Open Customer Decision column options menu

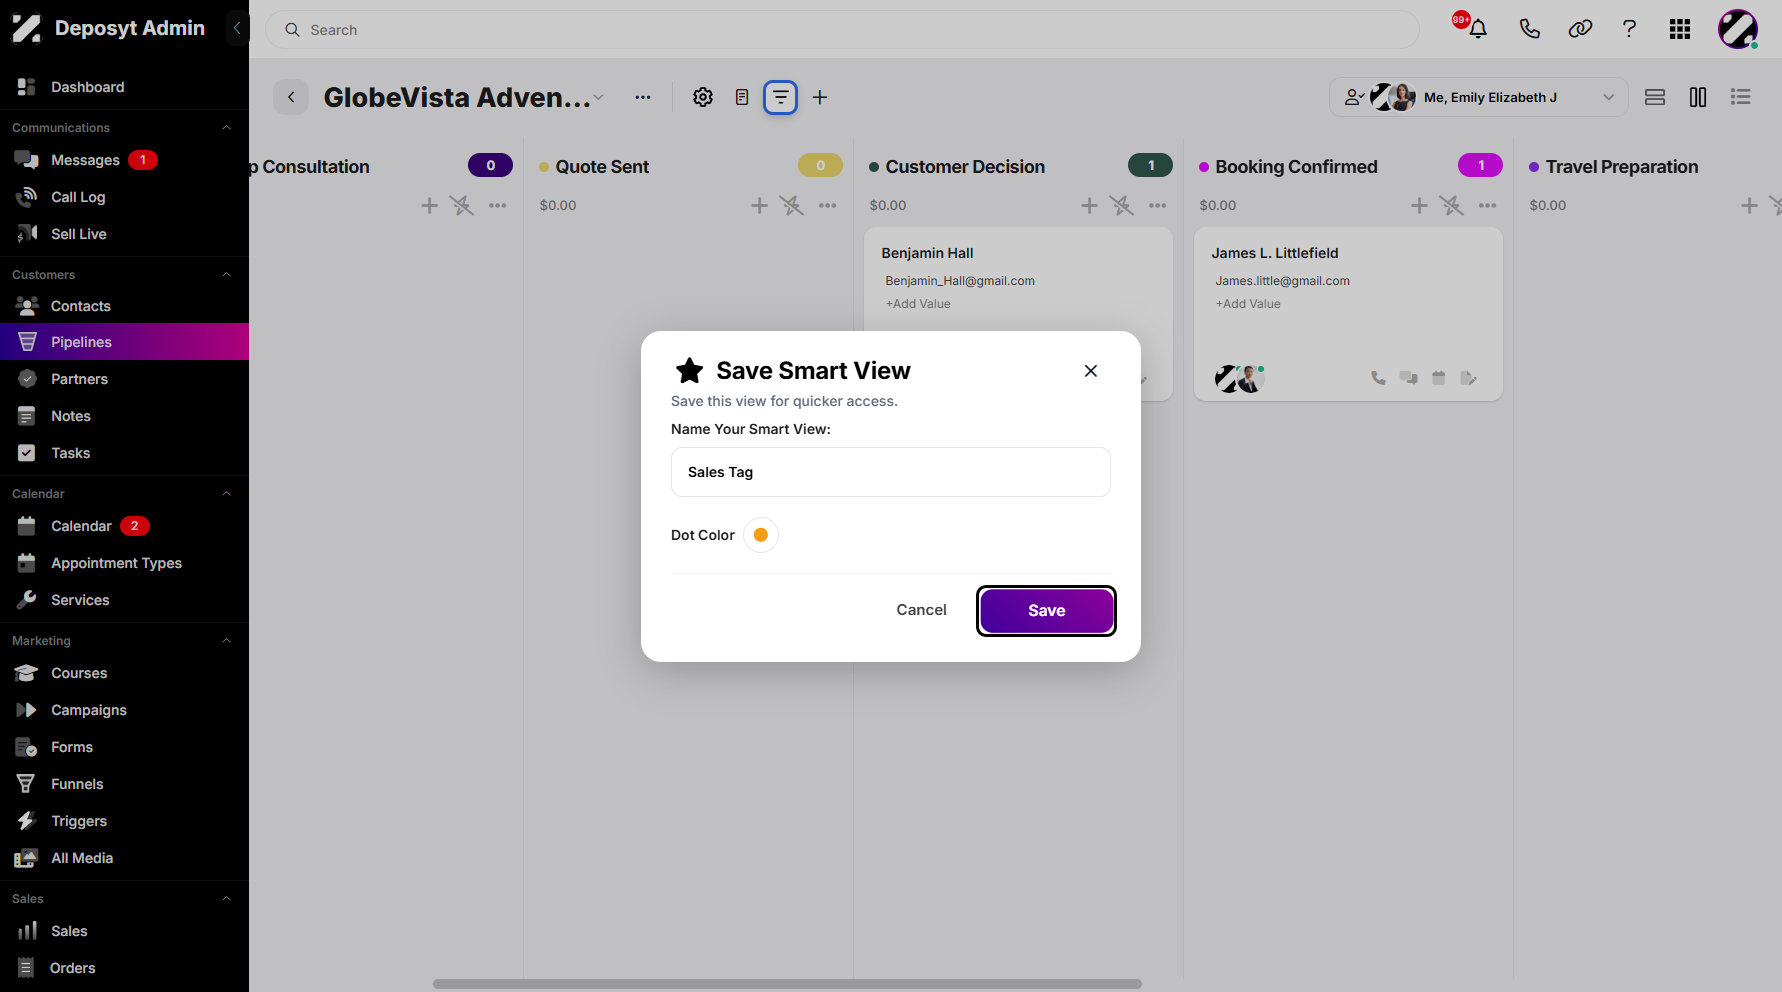tap(1158, 205)
